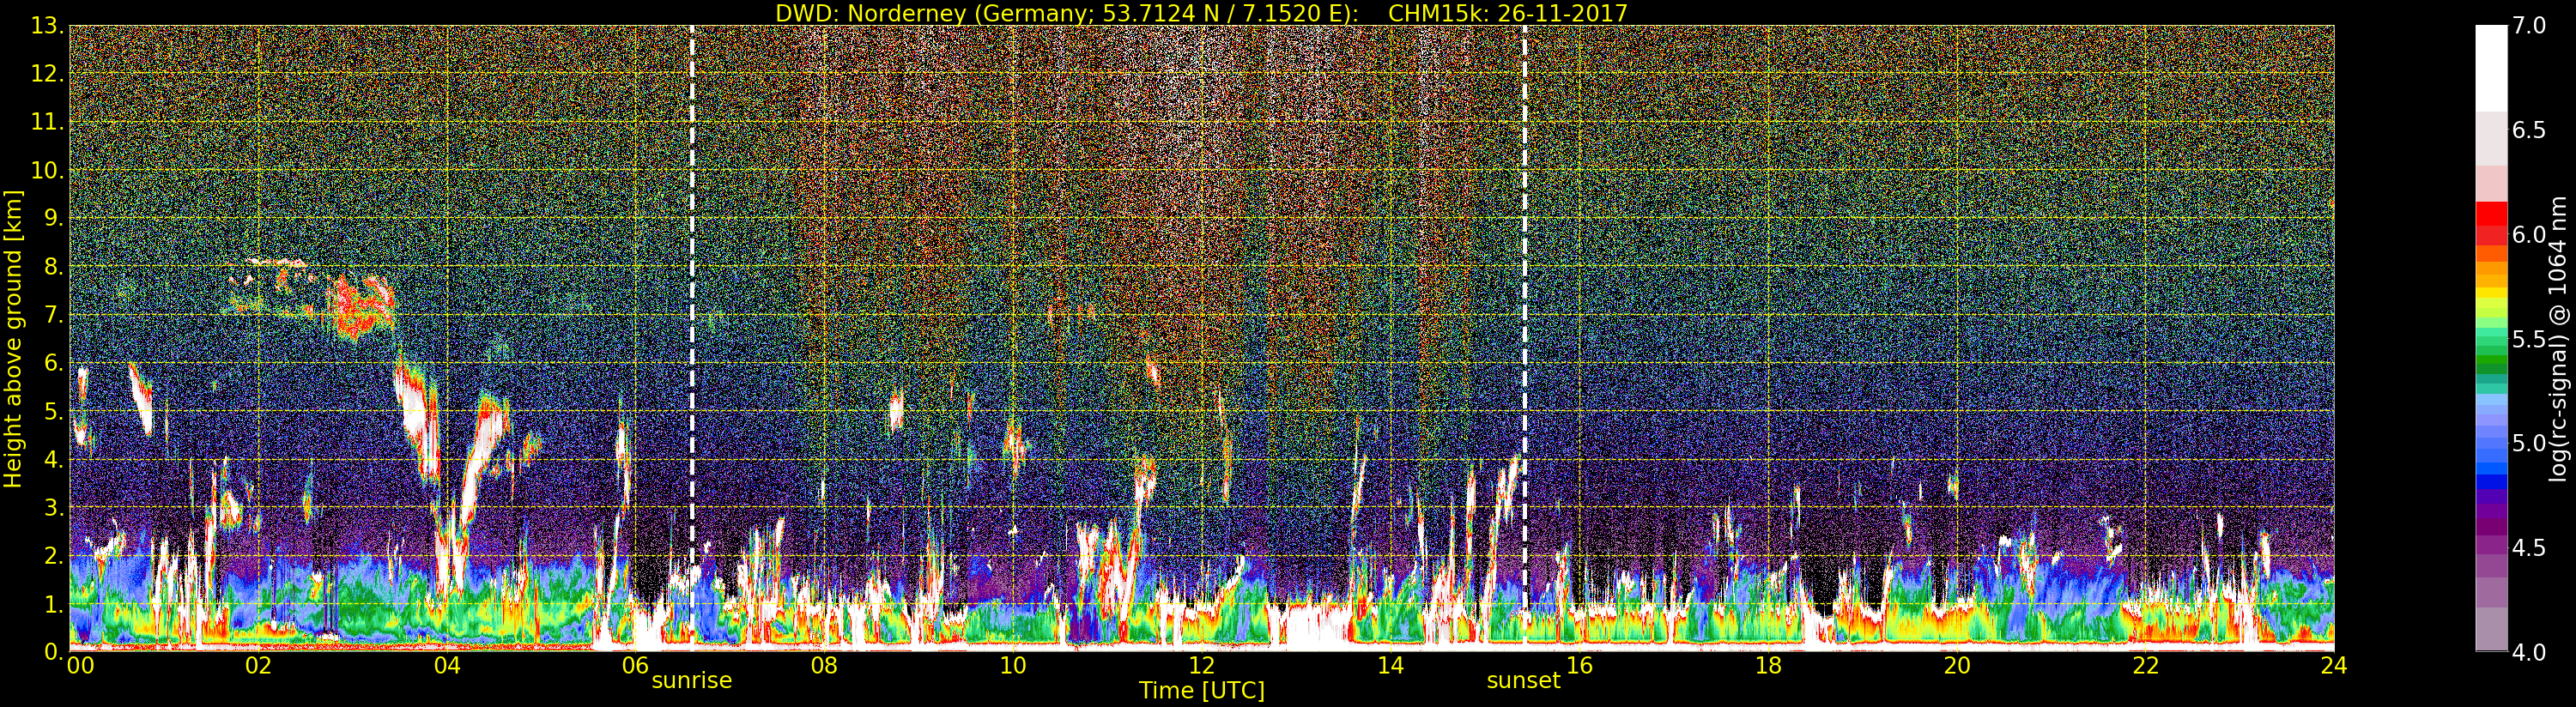
Task: Click the "4.0" colorbar tick label
Action: [x=2529, y=652]
